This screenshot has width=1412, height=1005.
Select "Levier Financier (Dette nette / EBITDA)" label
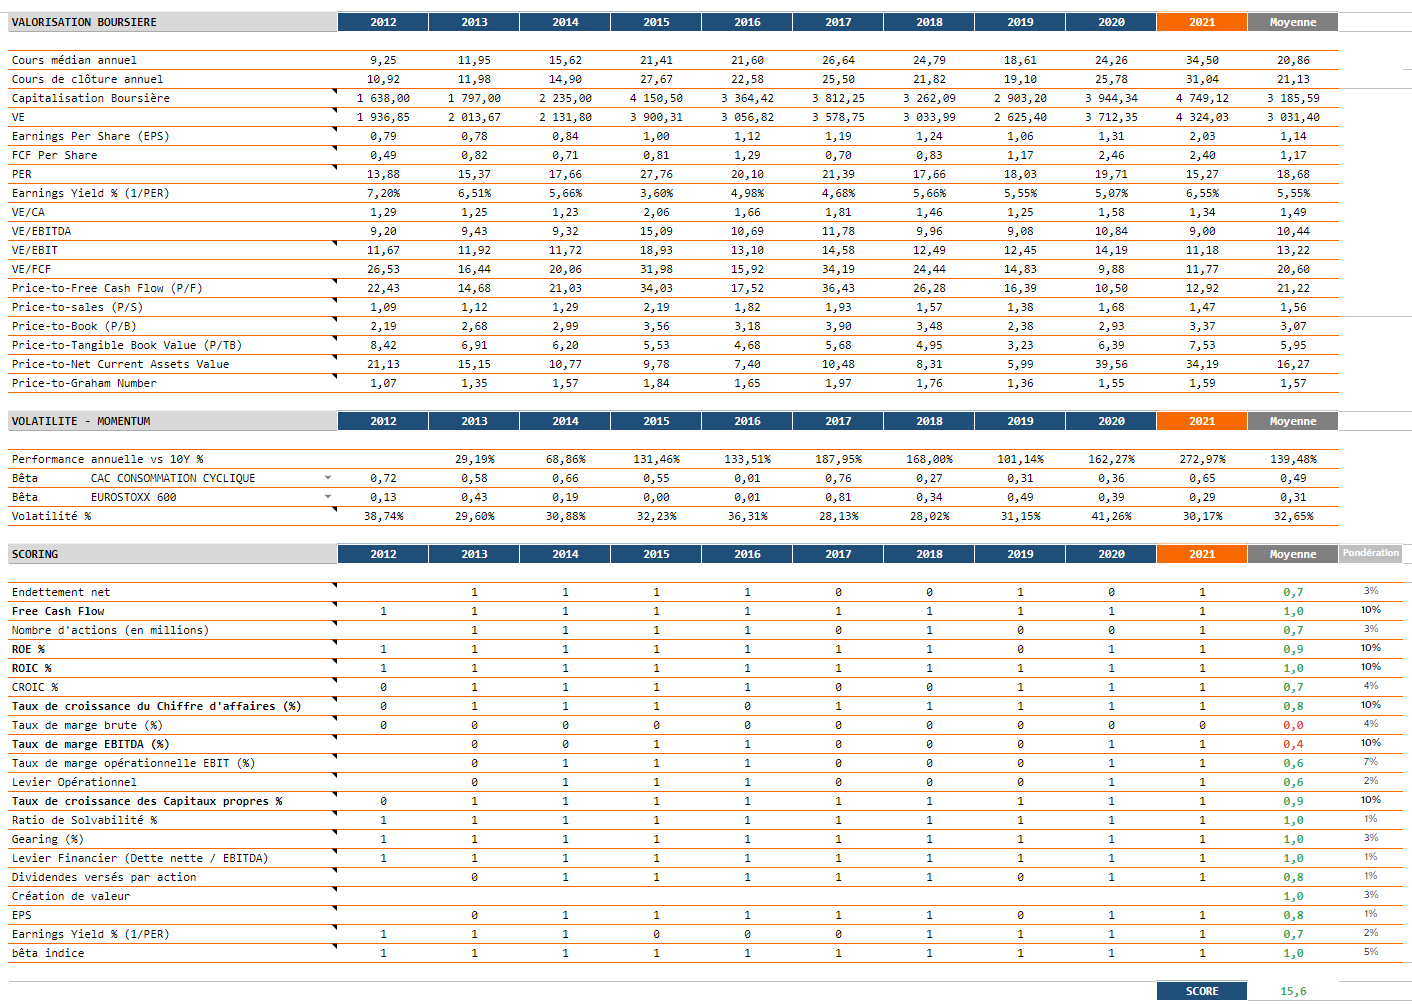click(x=140, y=858)
